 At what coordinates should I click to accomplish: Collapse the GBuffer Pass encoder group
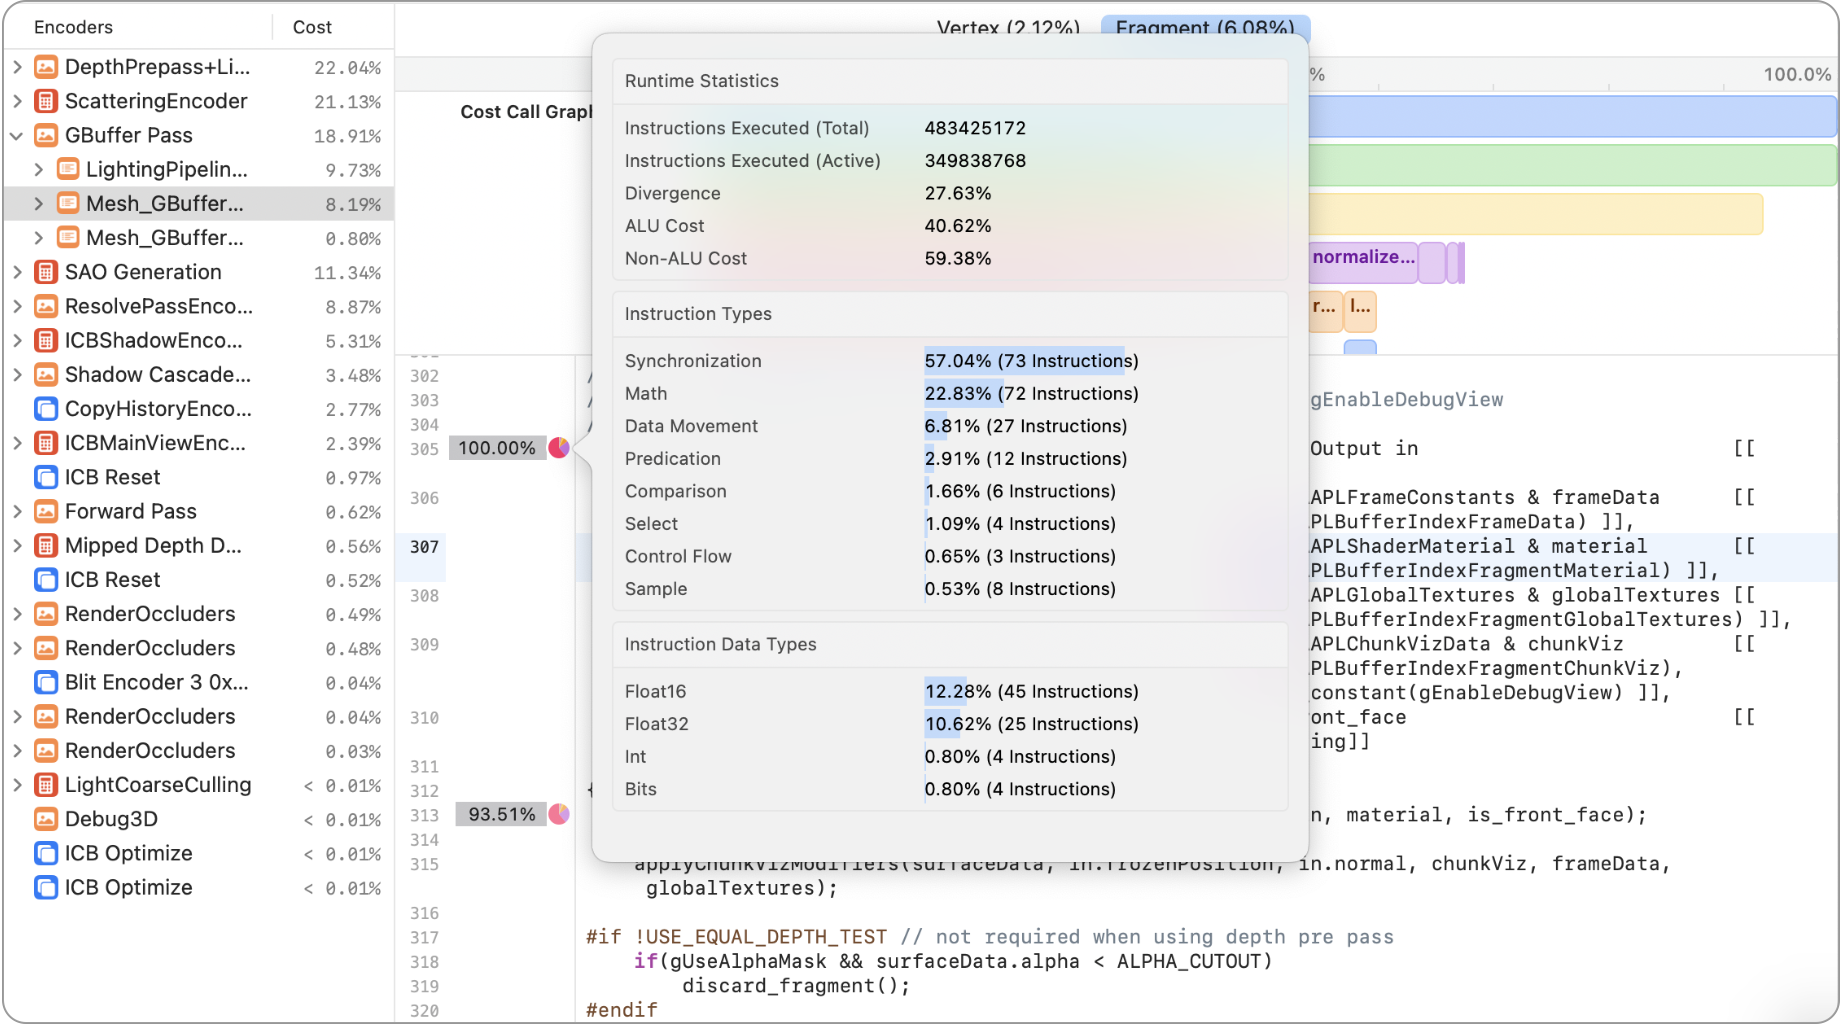tap(17, 135)
